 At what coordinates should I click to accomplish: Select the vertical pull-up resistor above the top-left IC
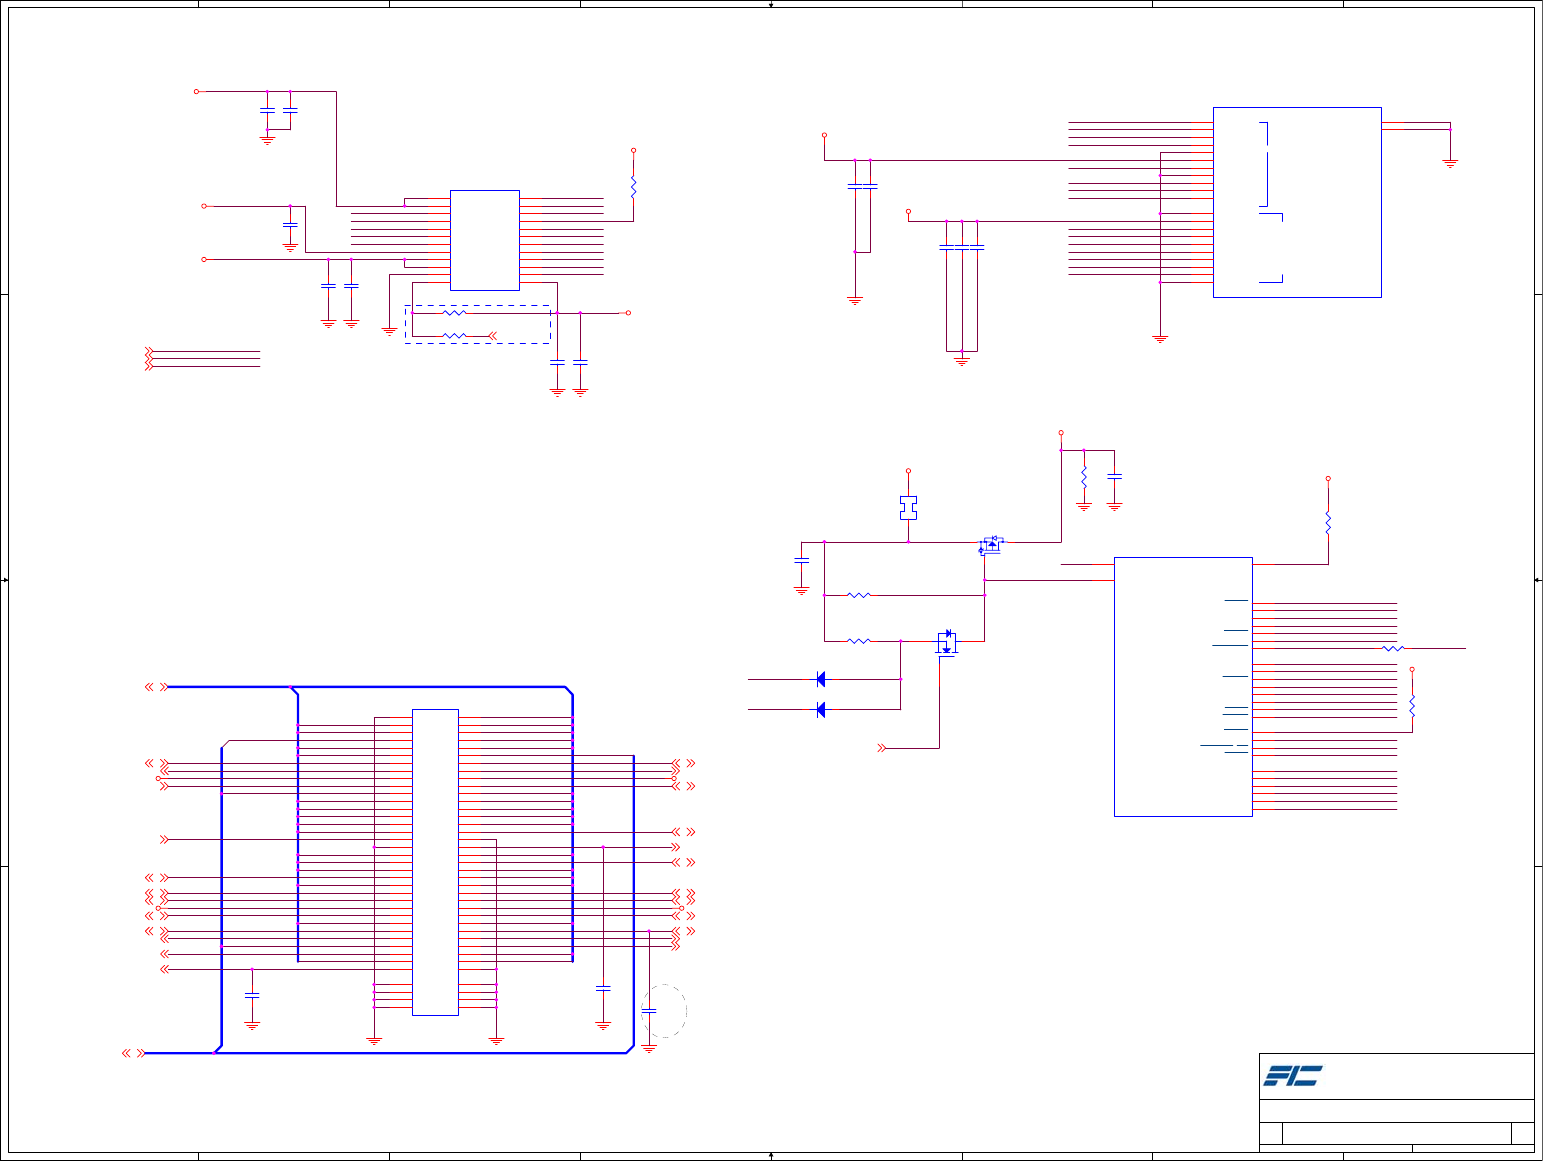[x=633, y=186]
